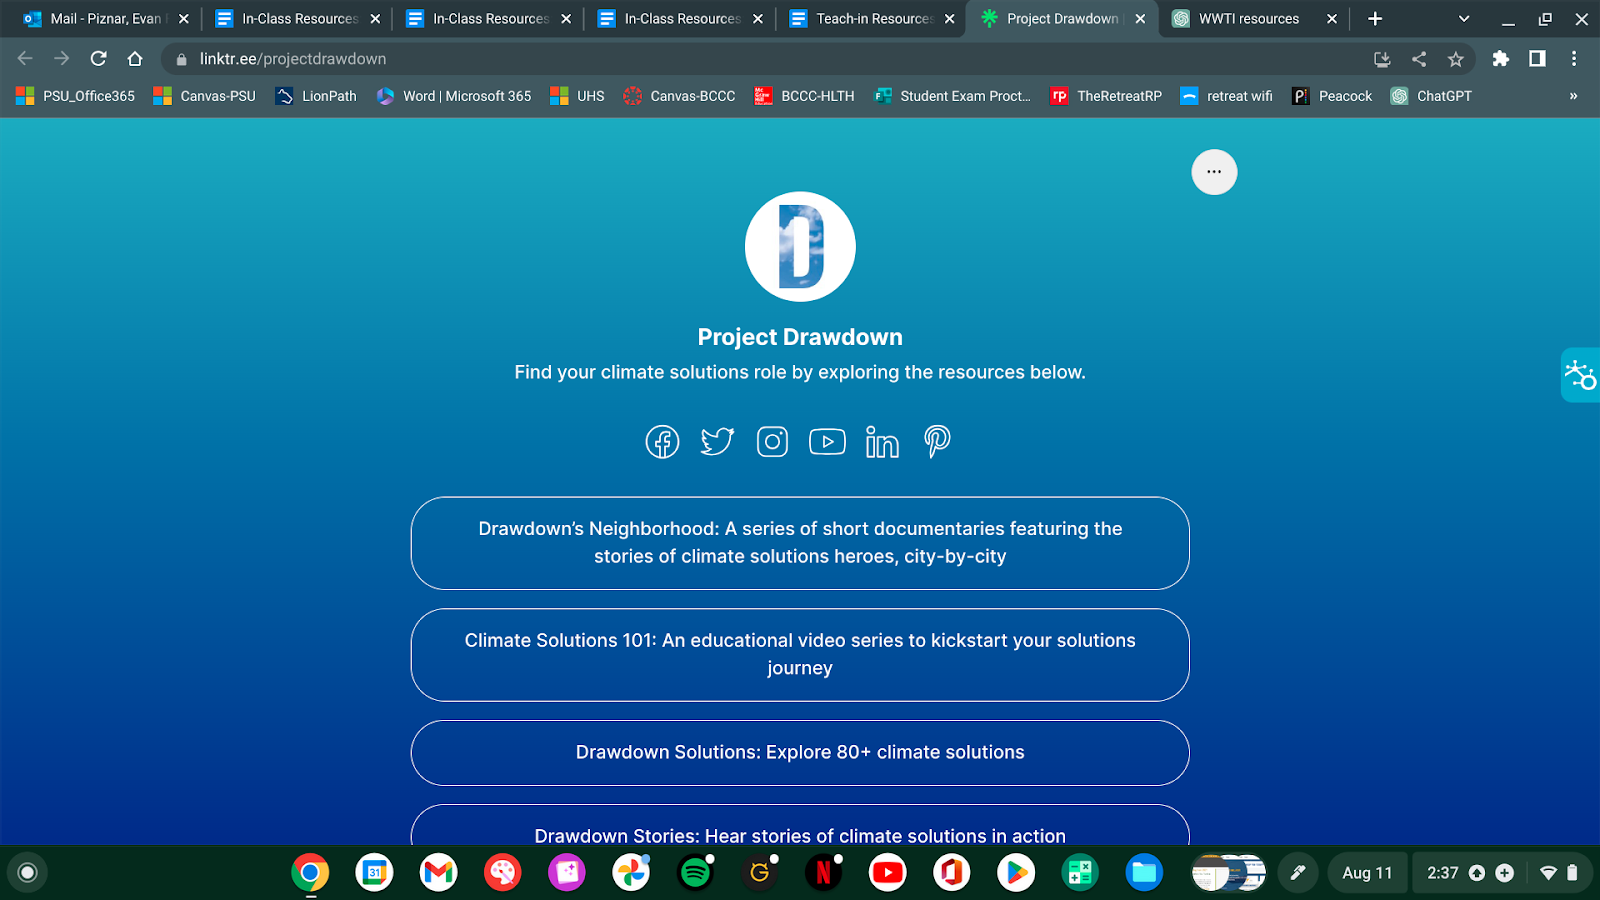Viewport: 1600px width, 900px height.
Task: Open the stylus tools pen icon
Action: click(1298, 873)
